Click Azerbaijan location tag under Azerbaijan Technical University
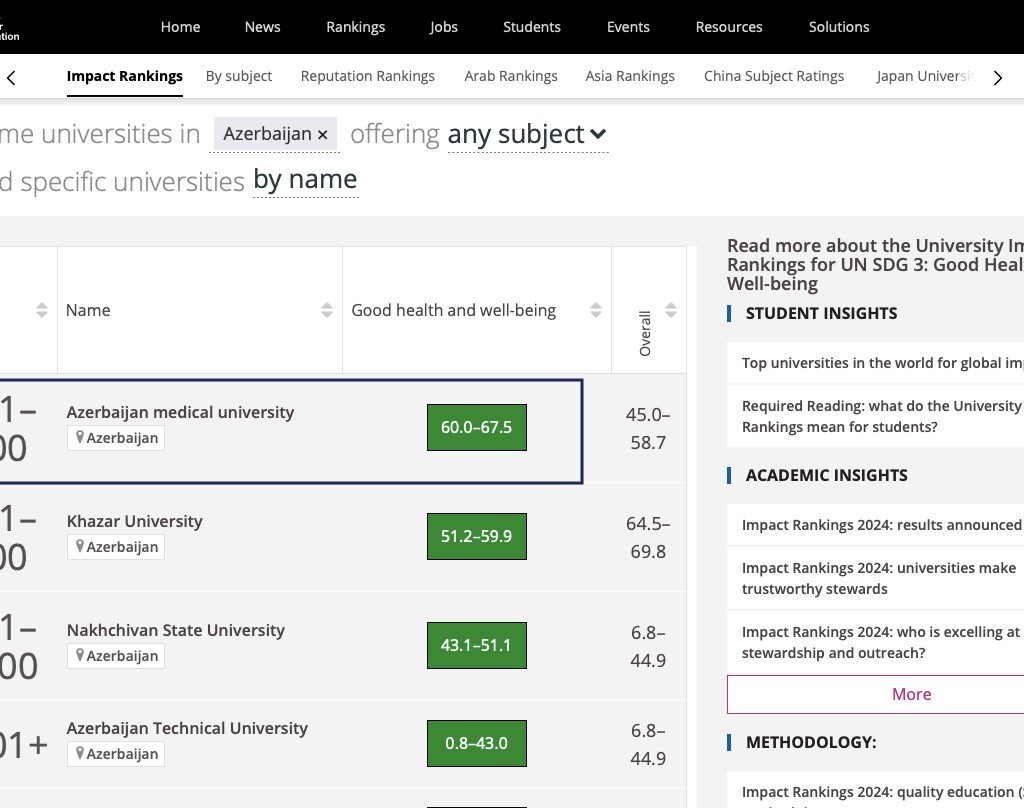This screenshot has height=808, width=1024. pos(116,754)
